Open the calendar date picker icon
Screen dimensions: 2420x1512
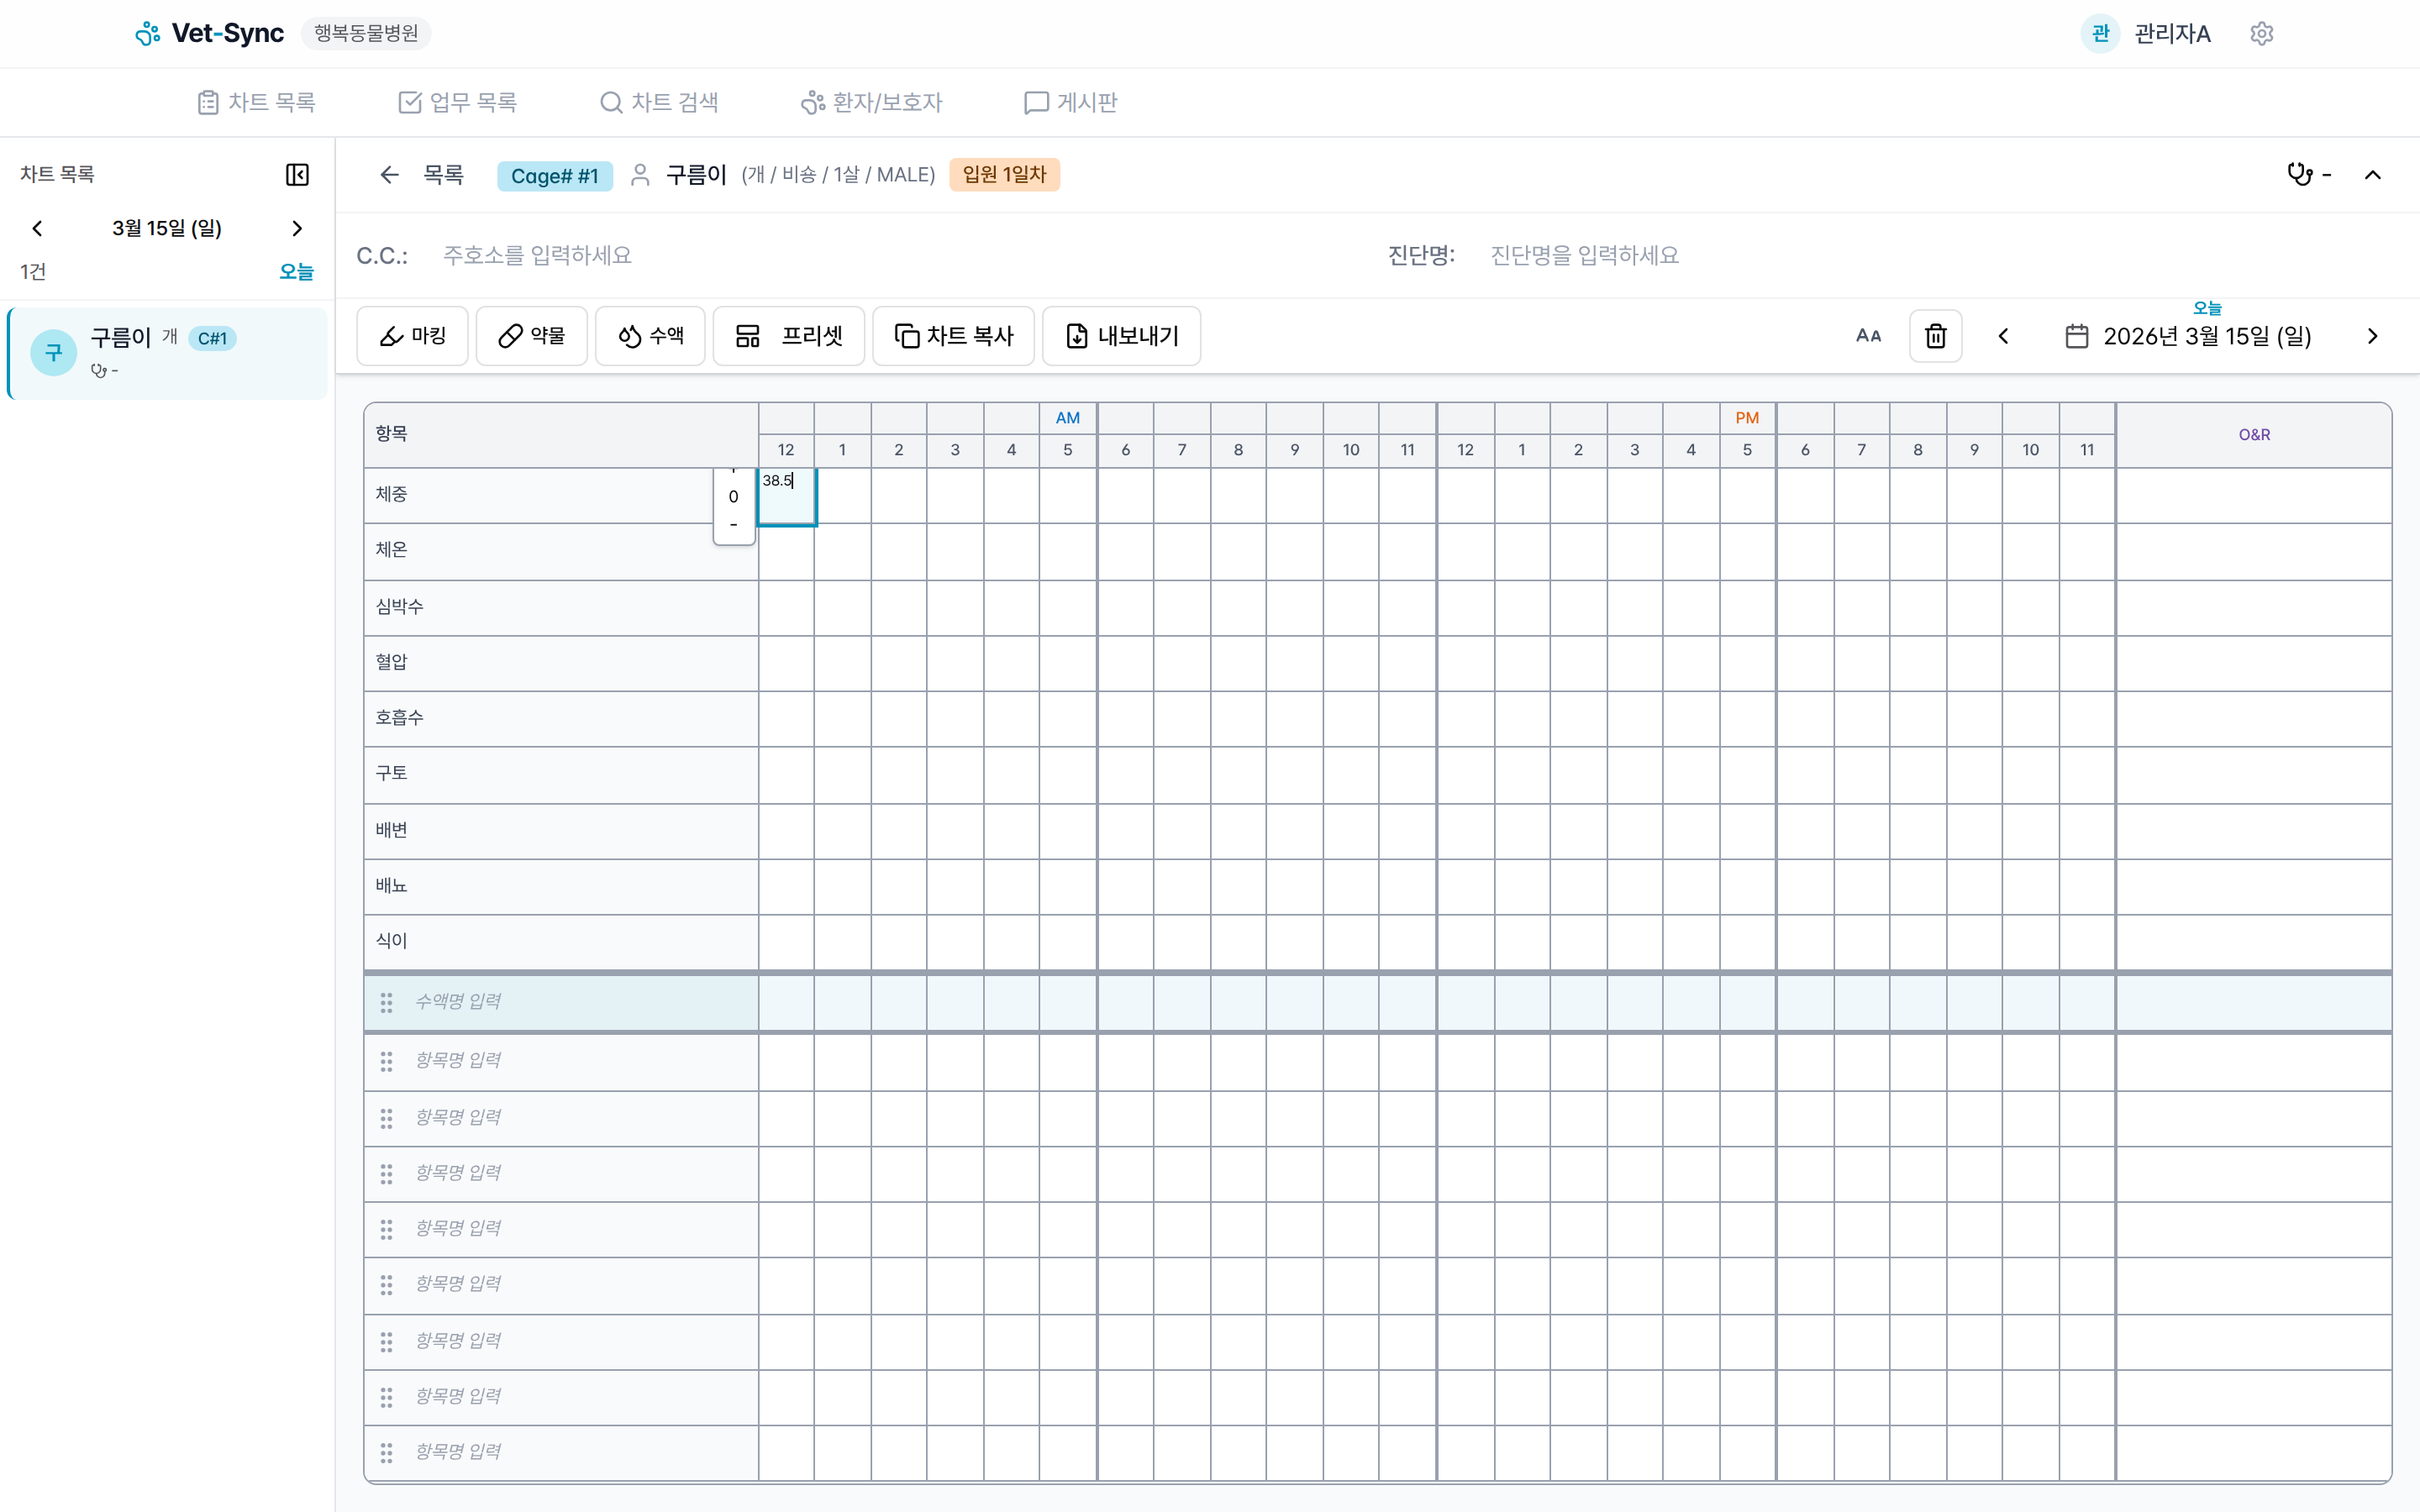coord(2078,336)
